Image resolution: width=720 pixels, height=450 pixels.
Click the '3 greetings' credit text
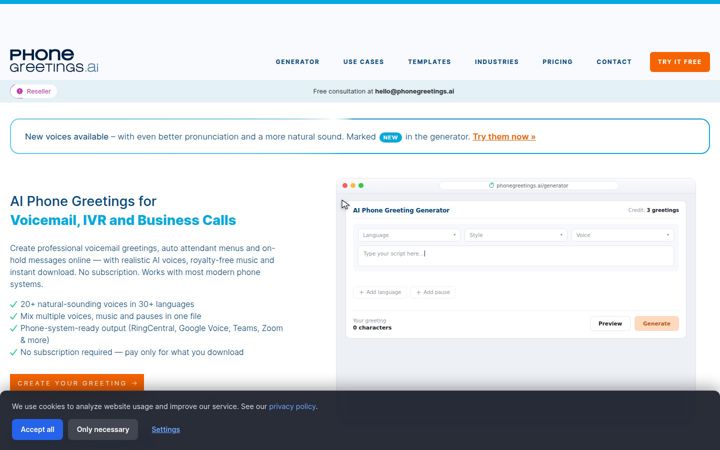(663, 210)
